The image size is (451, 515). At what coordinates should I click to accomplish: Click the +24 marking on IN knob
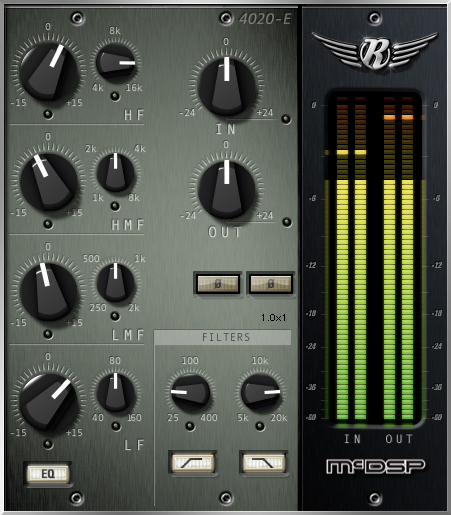[265, 113]
